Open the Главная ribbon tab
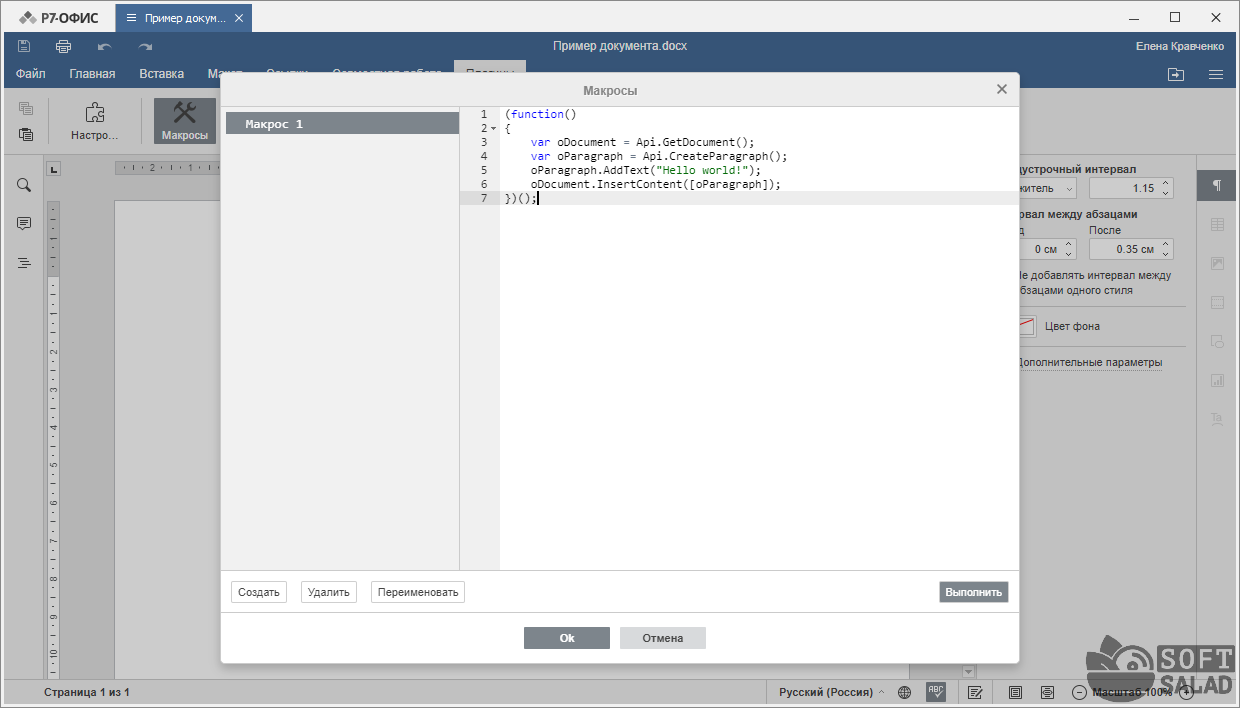Viewport: 1240px width, 708px height. [92, 74]
